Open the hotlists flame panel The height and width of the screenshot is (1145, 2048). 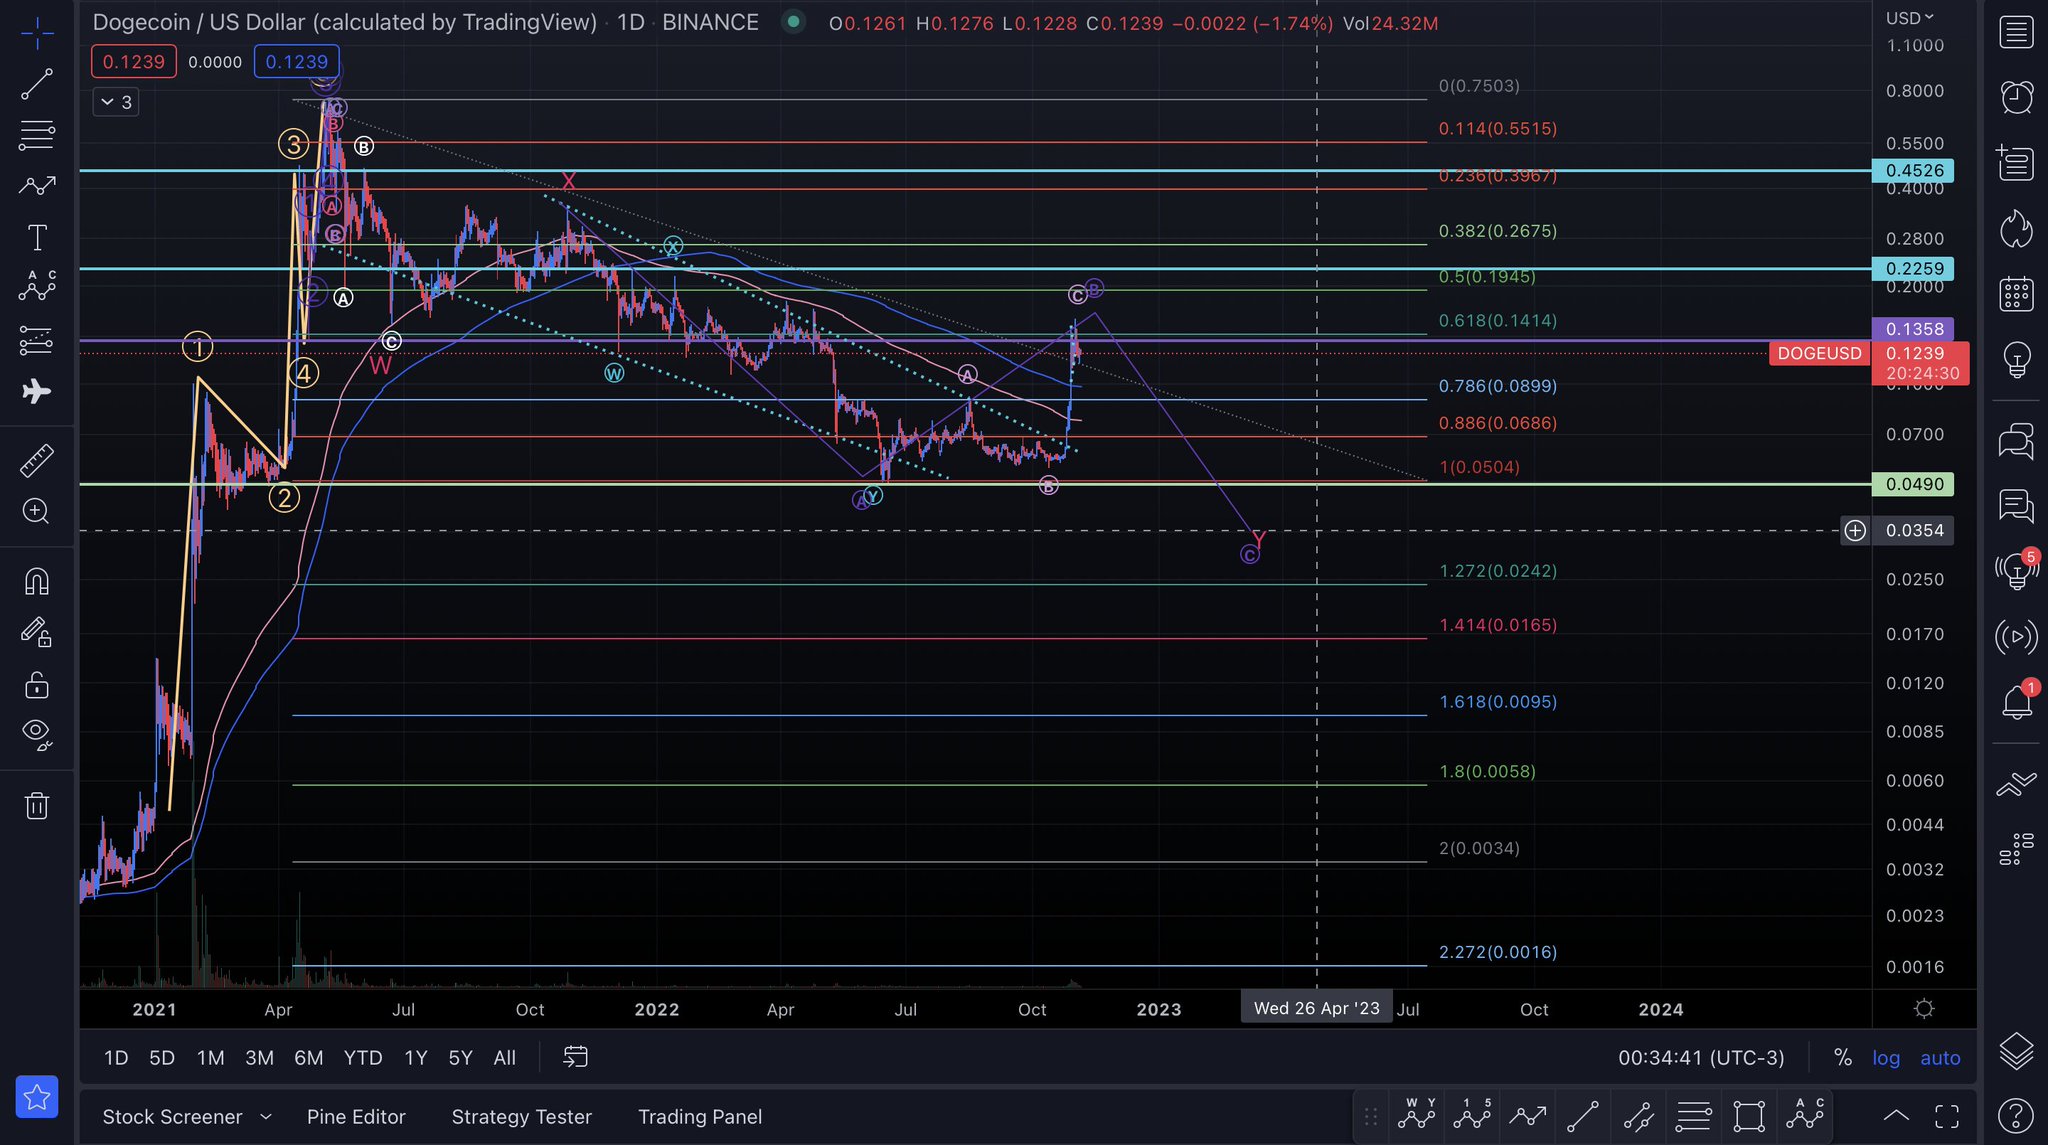coord(2016,228)
